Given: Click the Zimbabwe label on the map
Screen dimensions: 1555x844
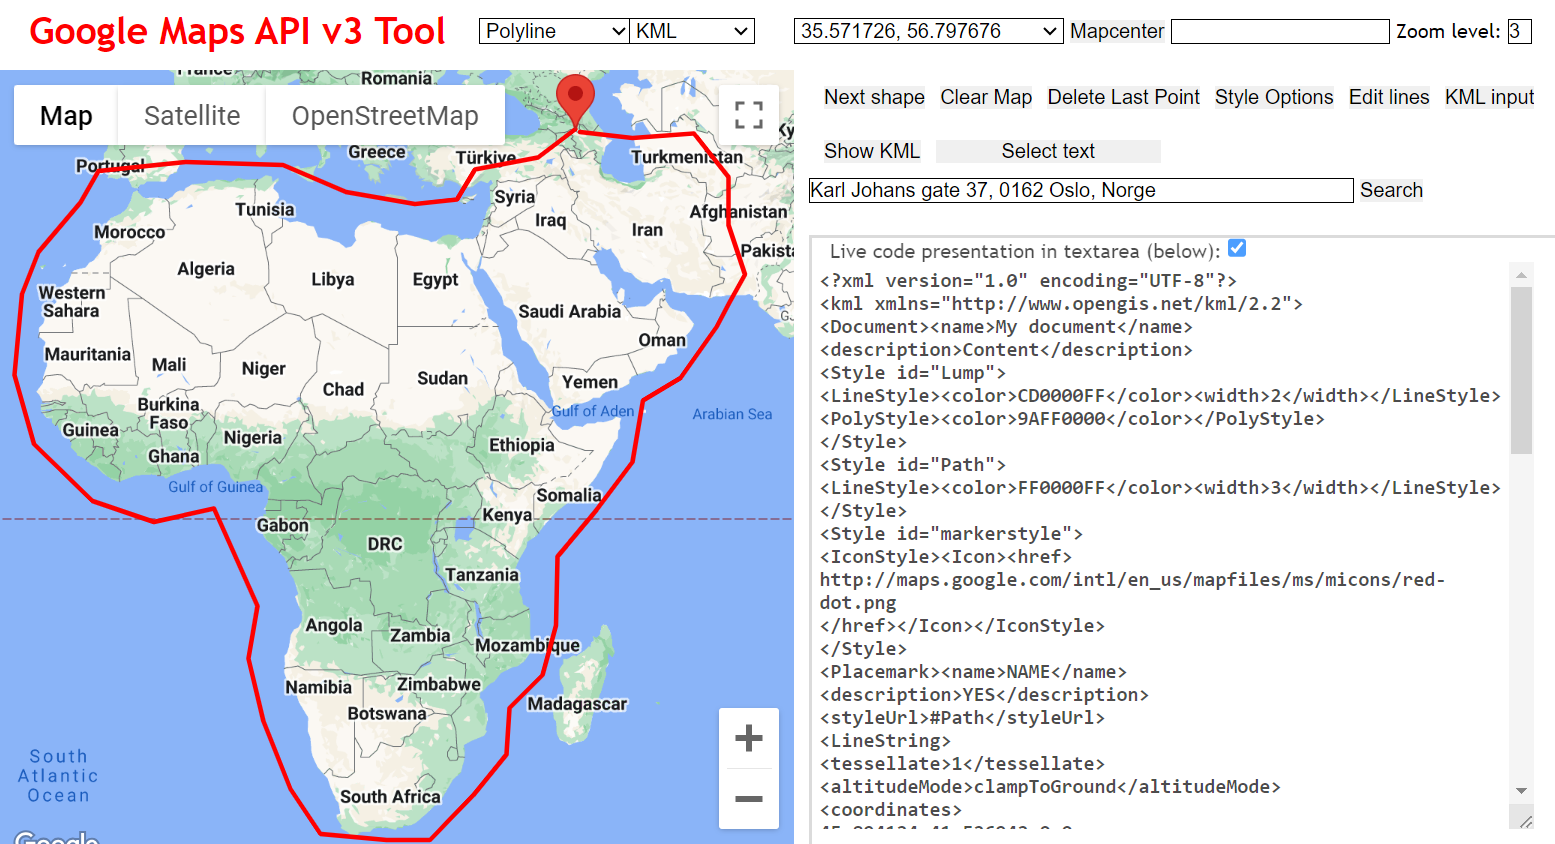Looking at the screenshot, I should (x=439, y=685).
